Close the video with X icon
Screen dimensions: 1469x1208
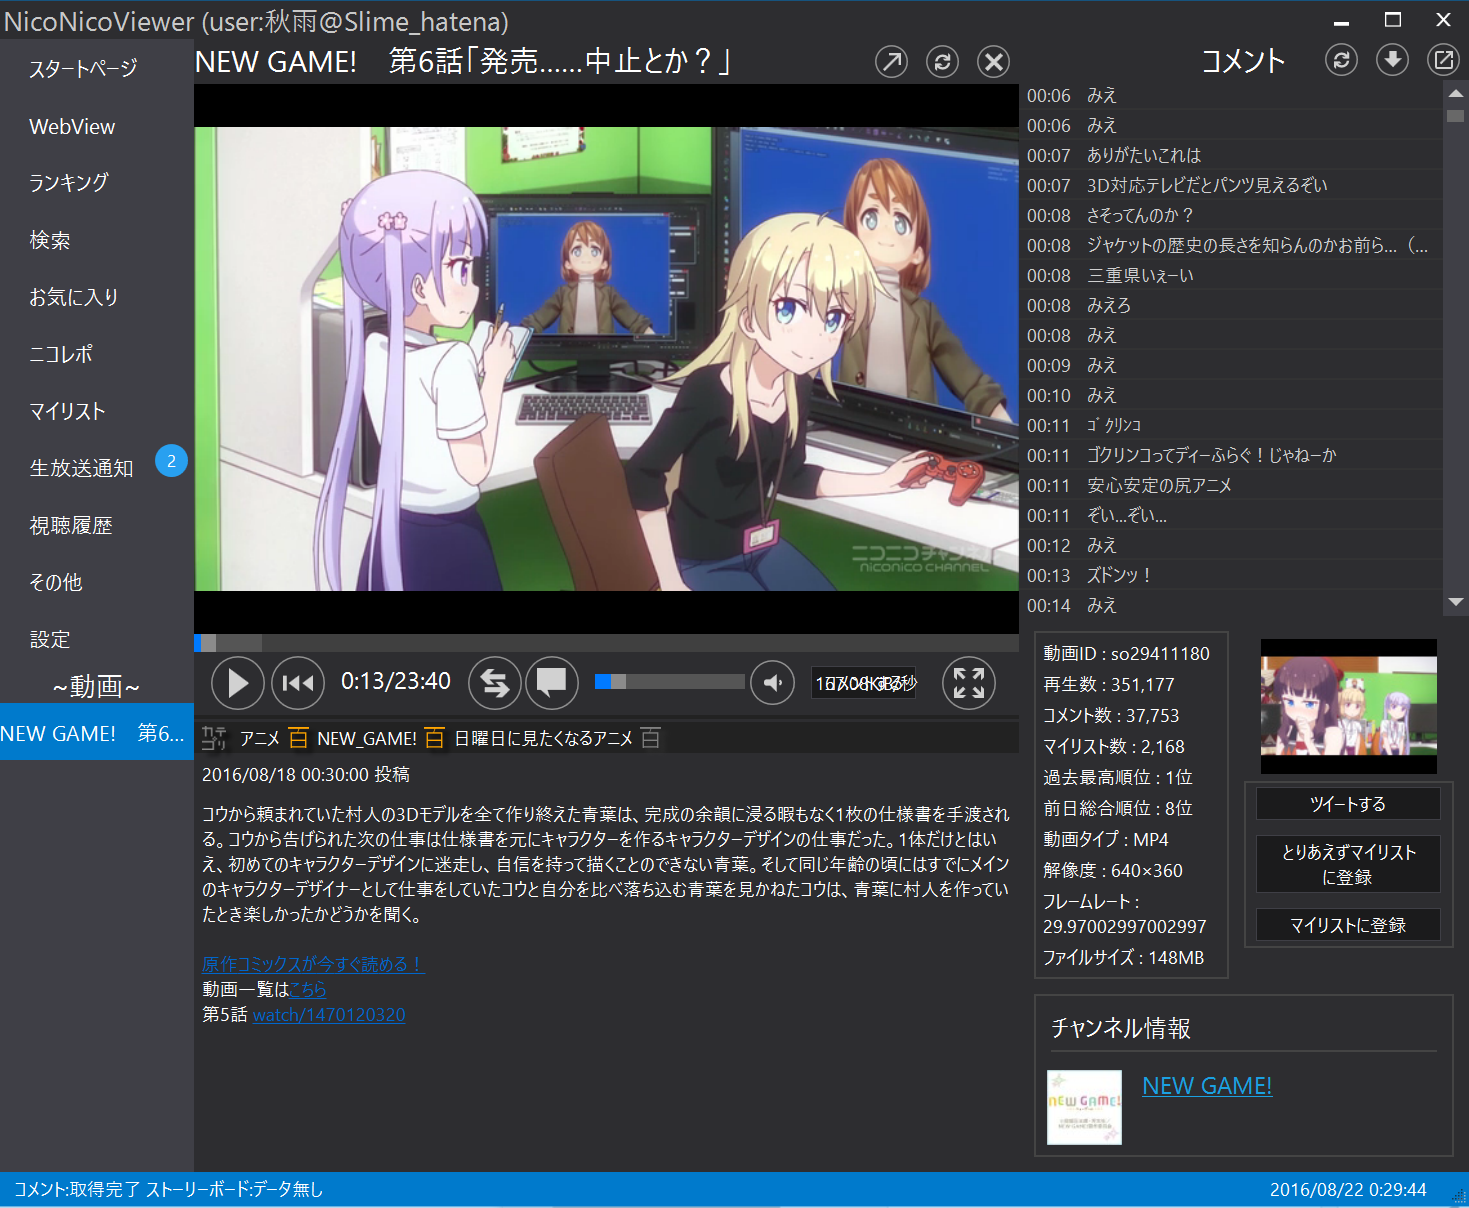[x=993, y=62]
